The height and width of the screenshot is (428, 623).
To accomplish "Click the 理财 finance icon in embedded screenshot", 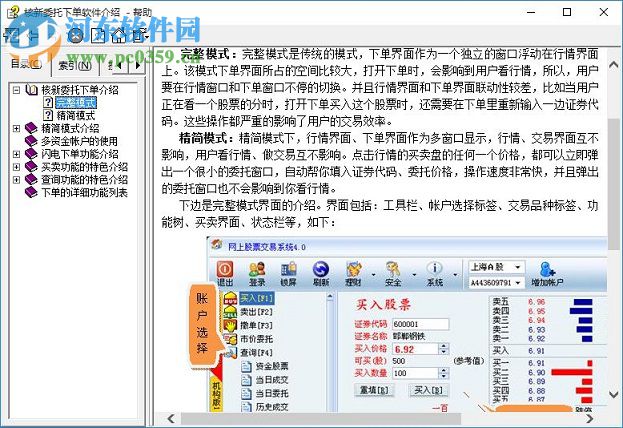I will coord(354,274).
